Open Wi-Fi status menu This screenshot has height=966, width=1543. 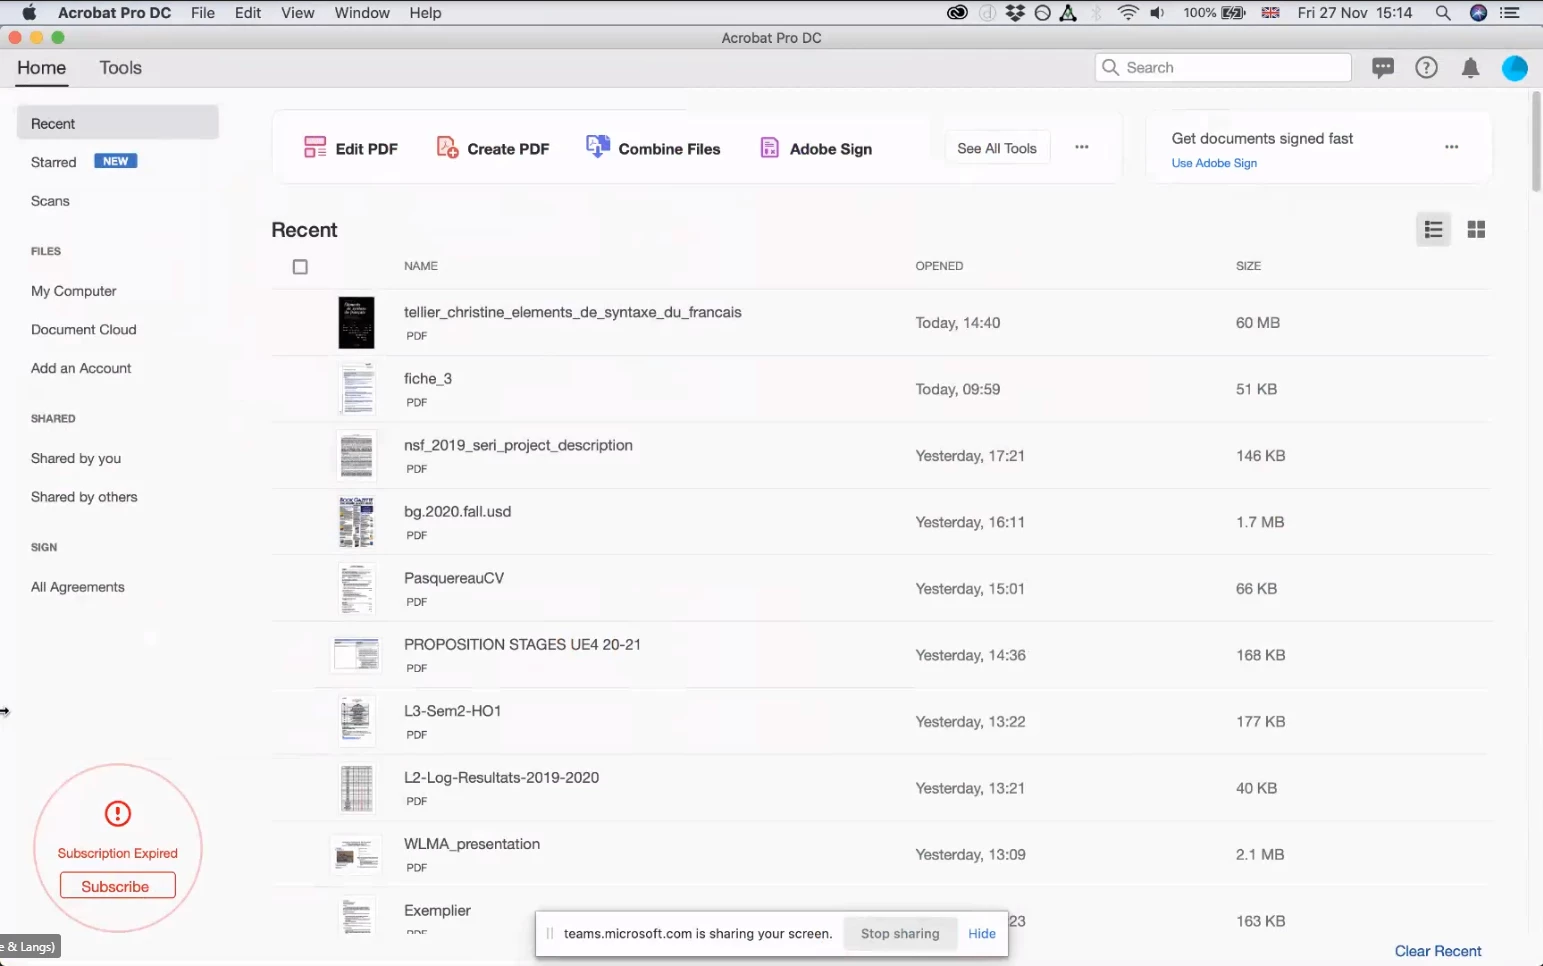(x=1128, y=13)
